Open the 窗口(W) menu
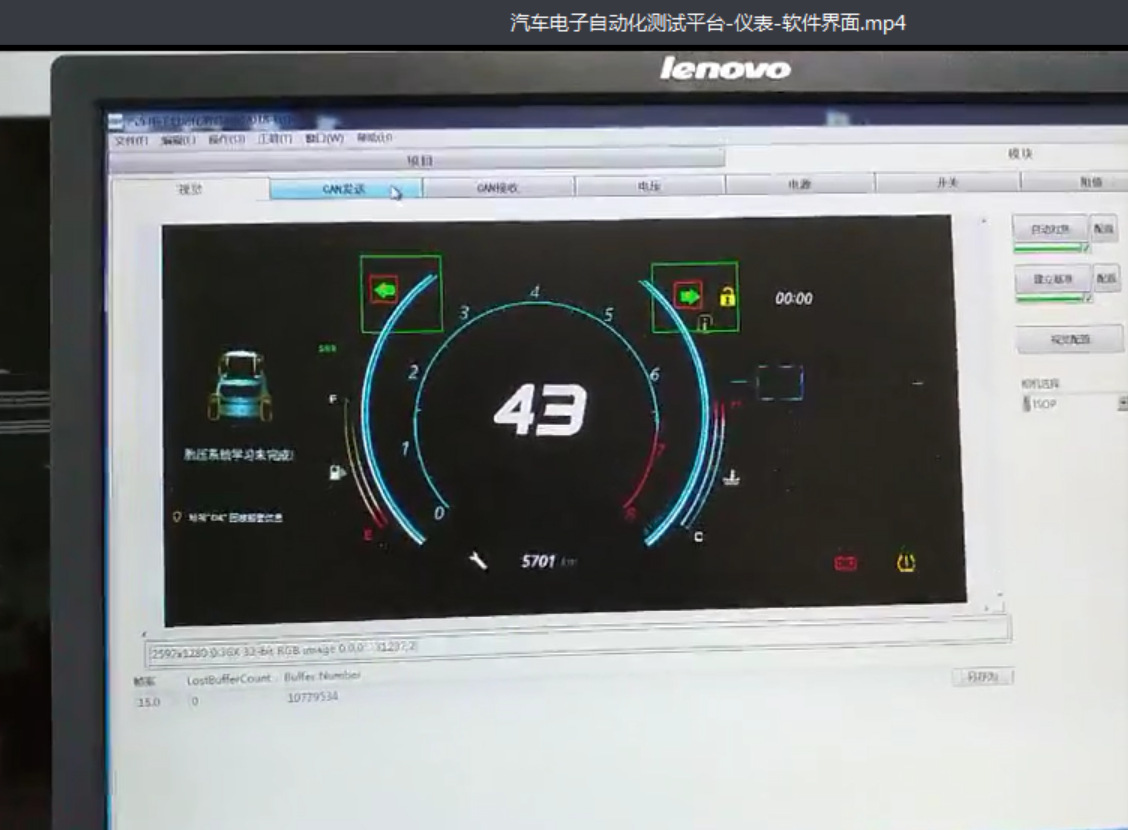The height and width of the screenshot is (830, 1128). [324, 138]
